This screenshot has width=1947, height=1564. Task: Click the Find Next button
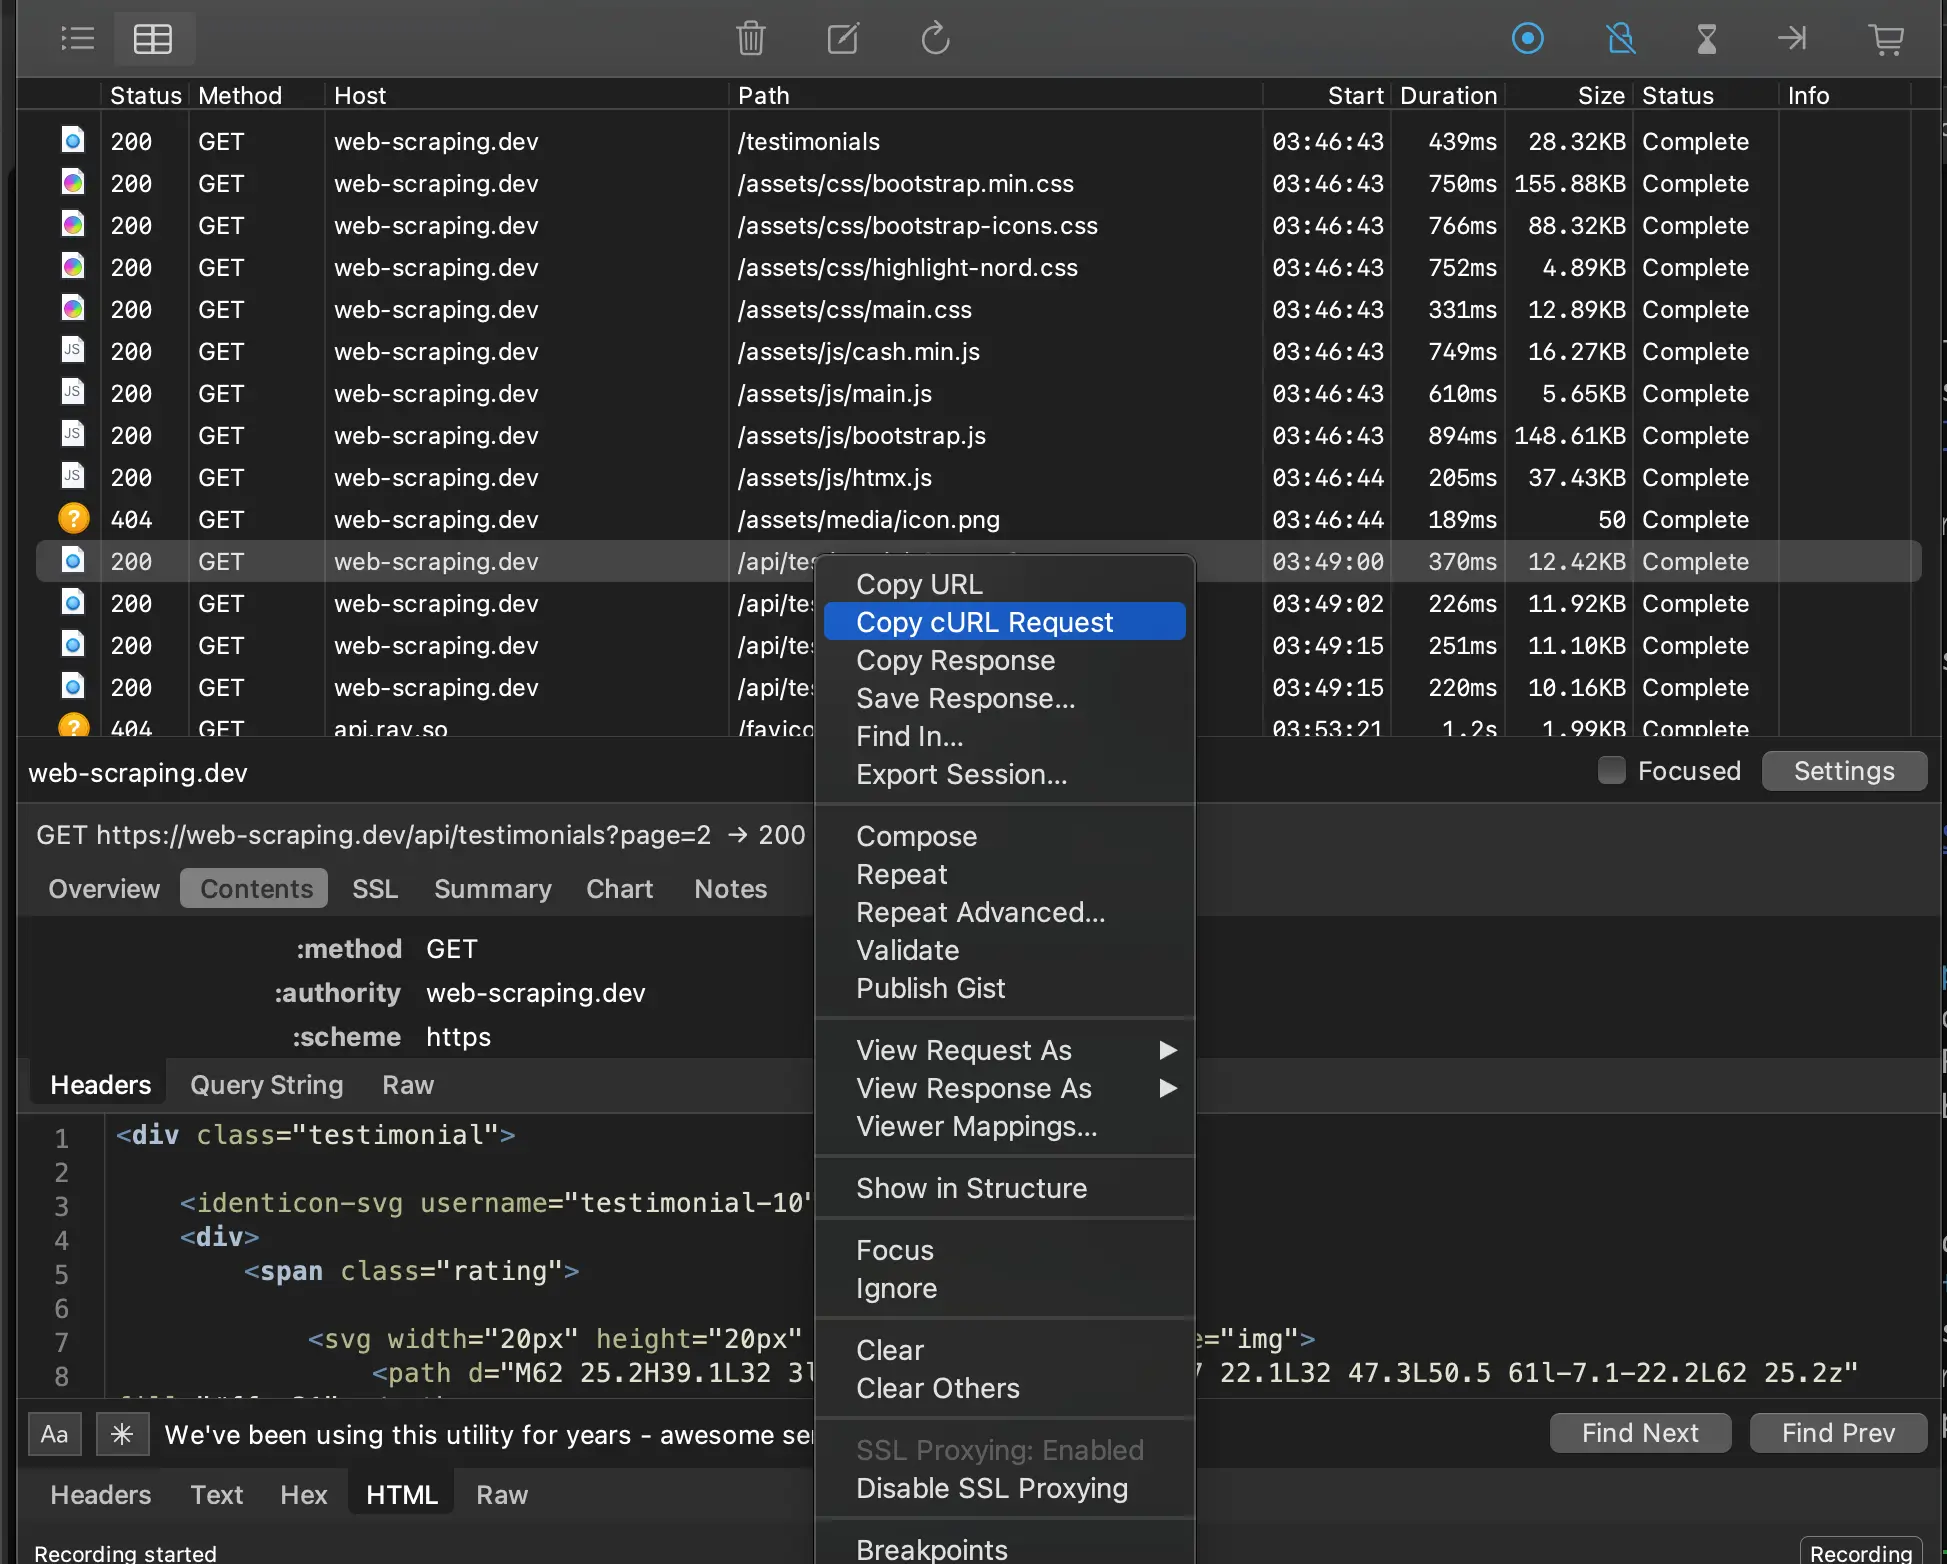(x=1641, y=1433)
